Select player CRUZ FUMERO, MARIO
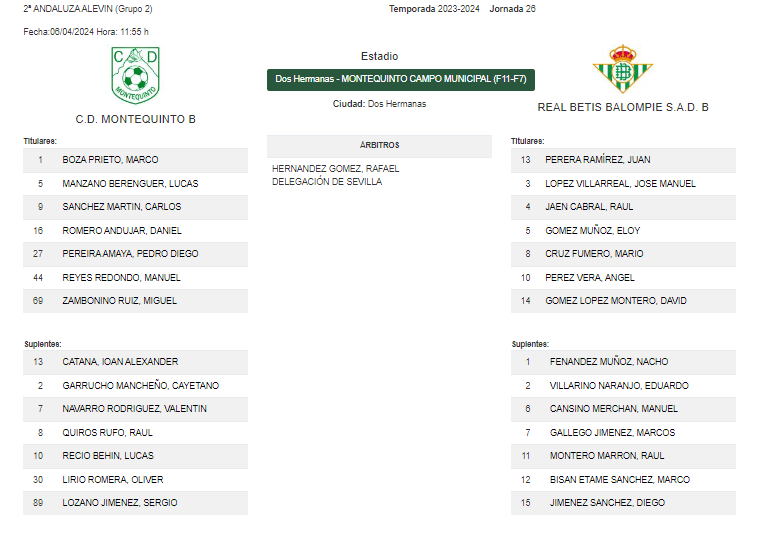Image resolution: width=763 pixels, height=542 pixels. coord(623,254)
